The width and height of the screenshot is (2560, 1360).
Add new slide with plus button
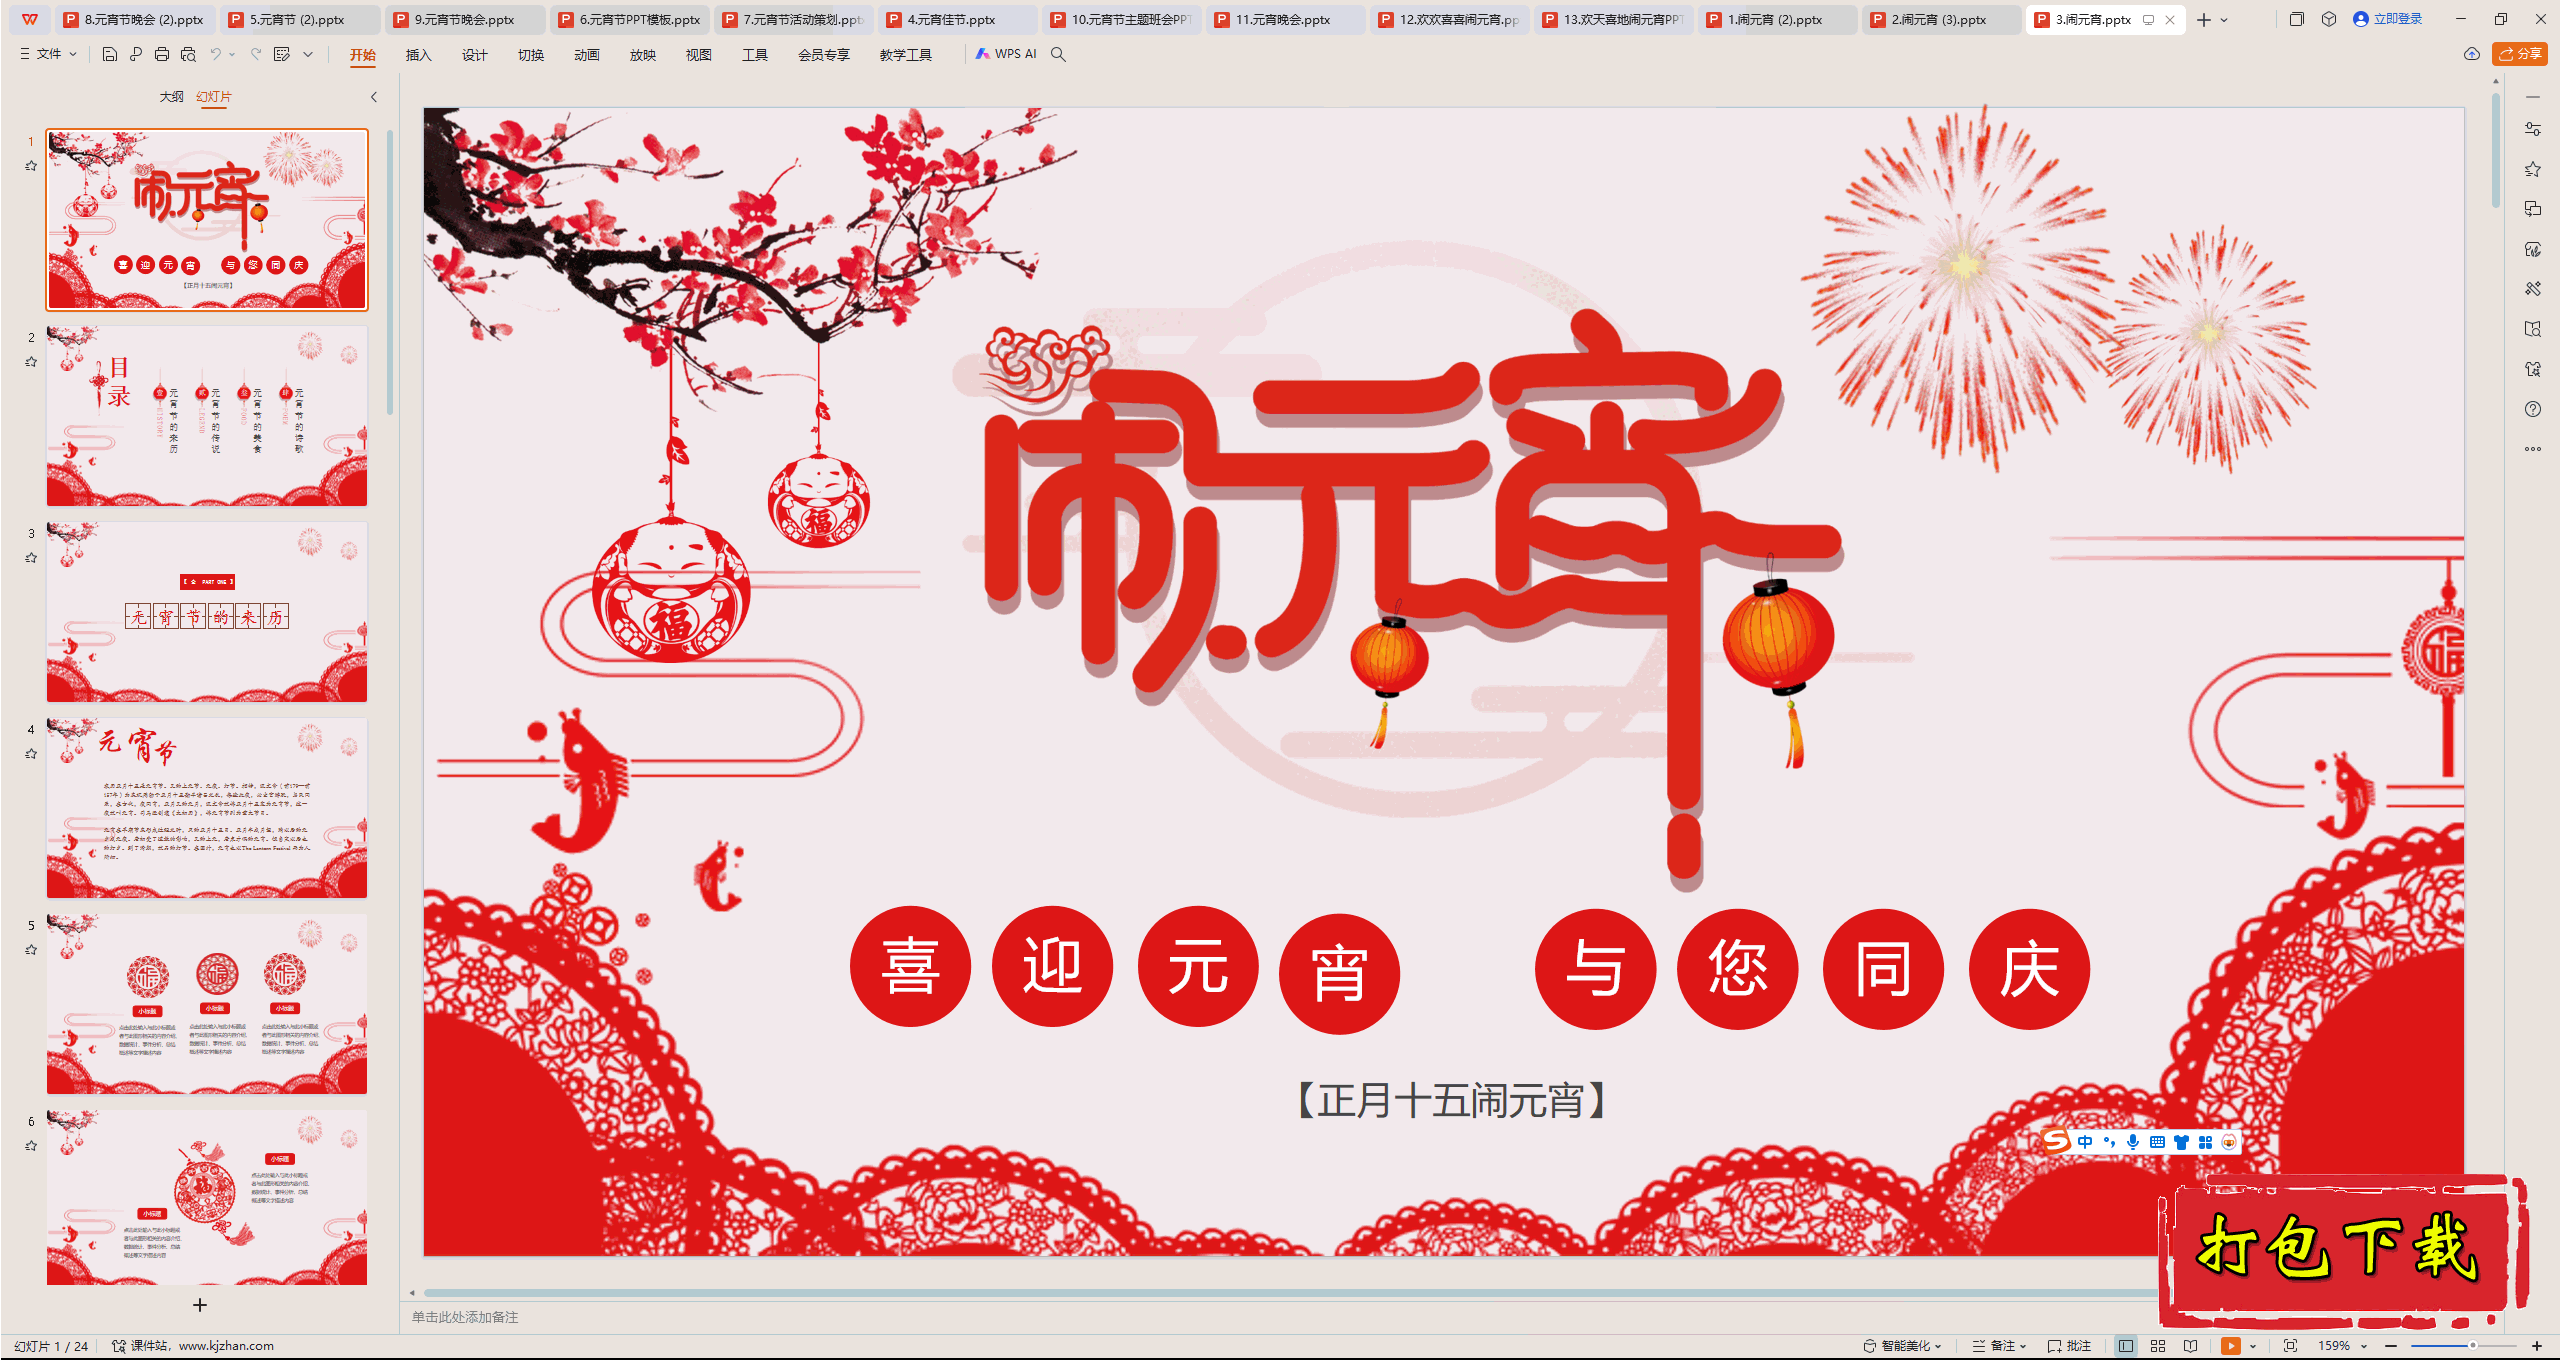coord(200,1305)
